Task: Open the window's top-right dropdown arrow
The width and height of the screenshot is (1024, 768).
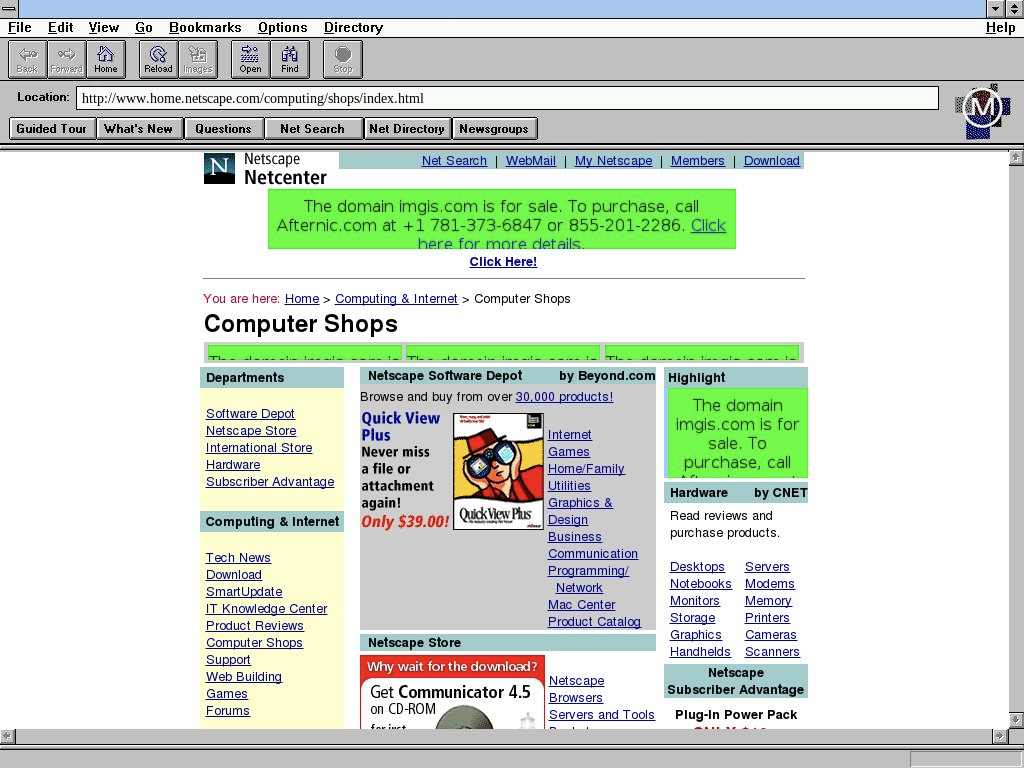Action: pos(995,8)
